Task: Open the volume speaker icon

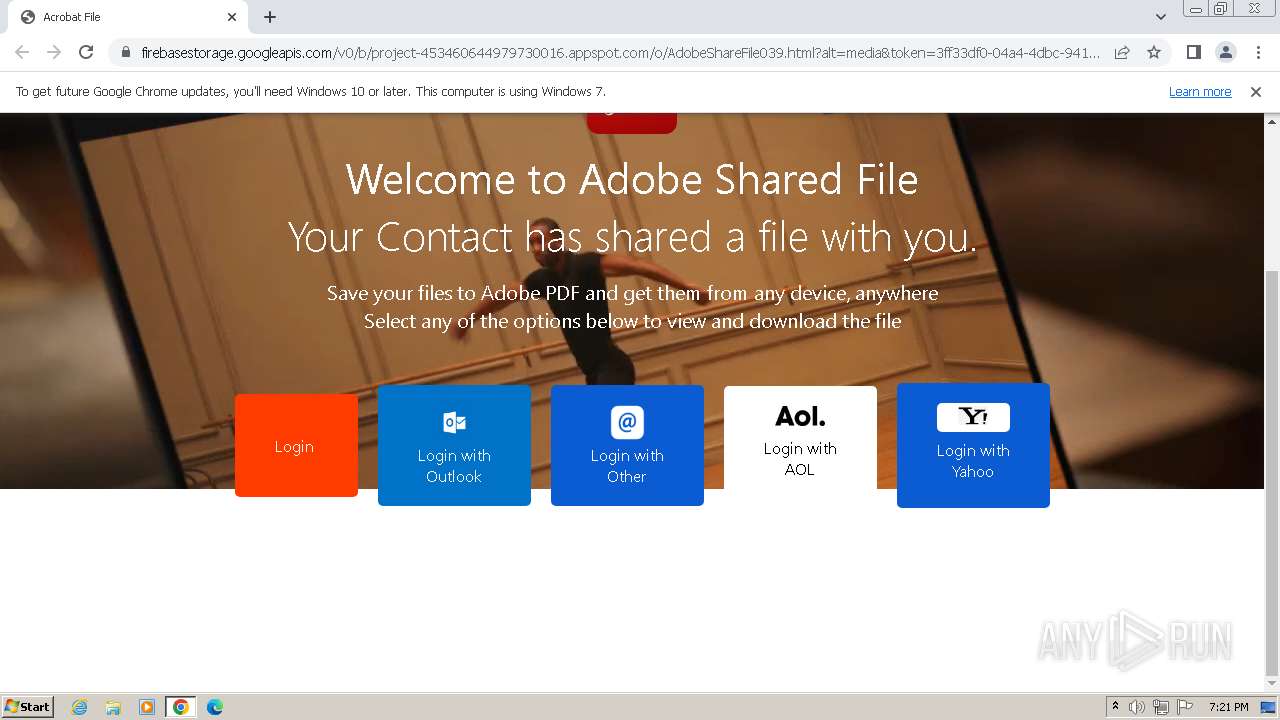Action: (x=1137, y=707)
